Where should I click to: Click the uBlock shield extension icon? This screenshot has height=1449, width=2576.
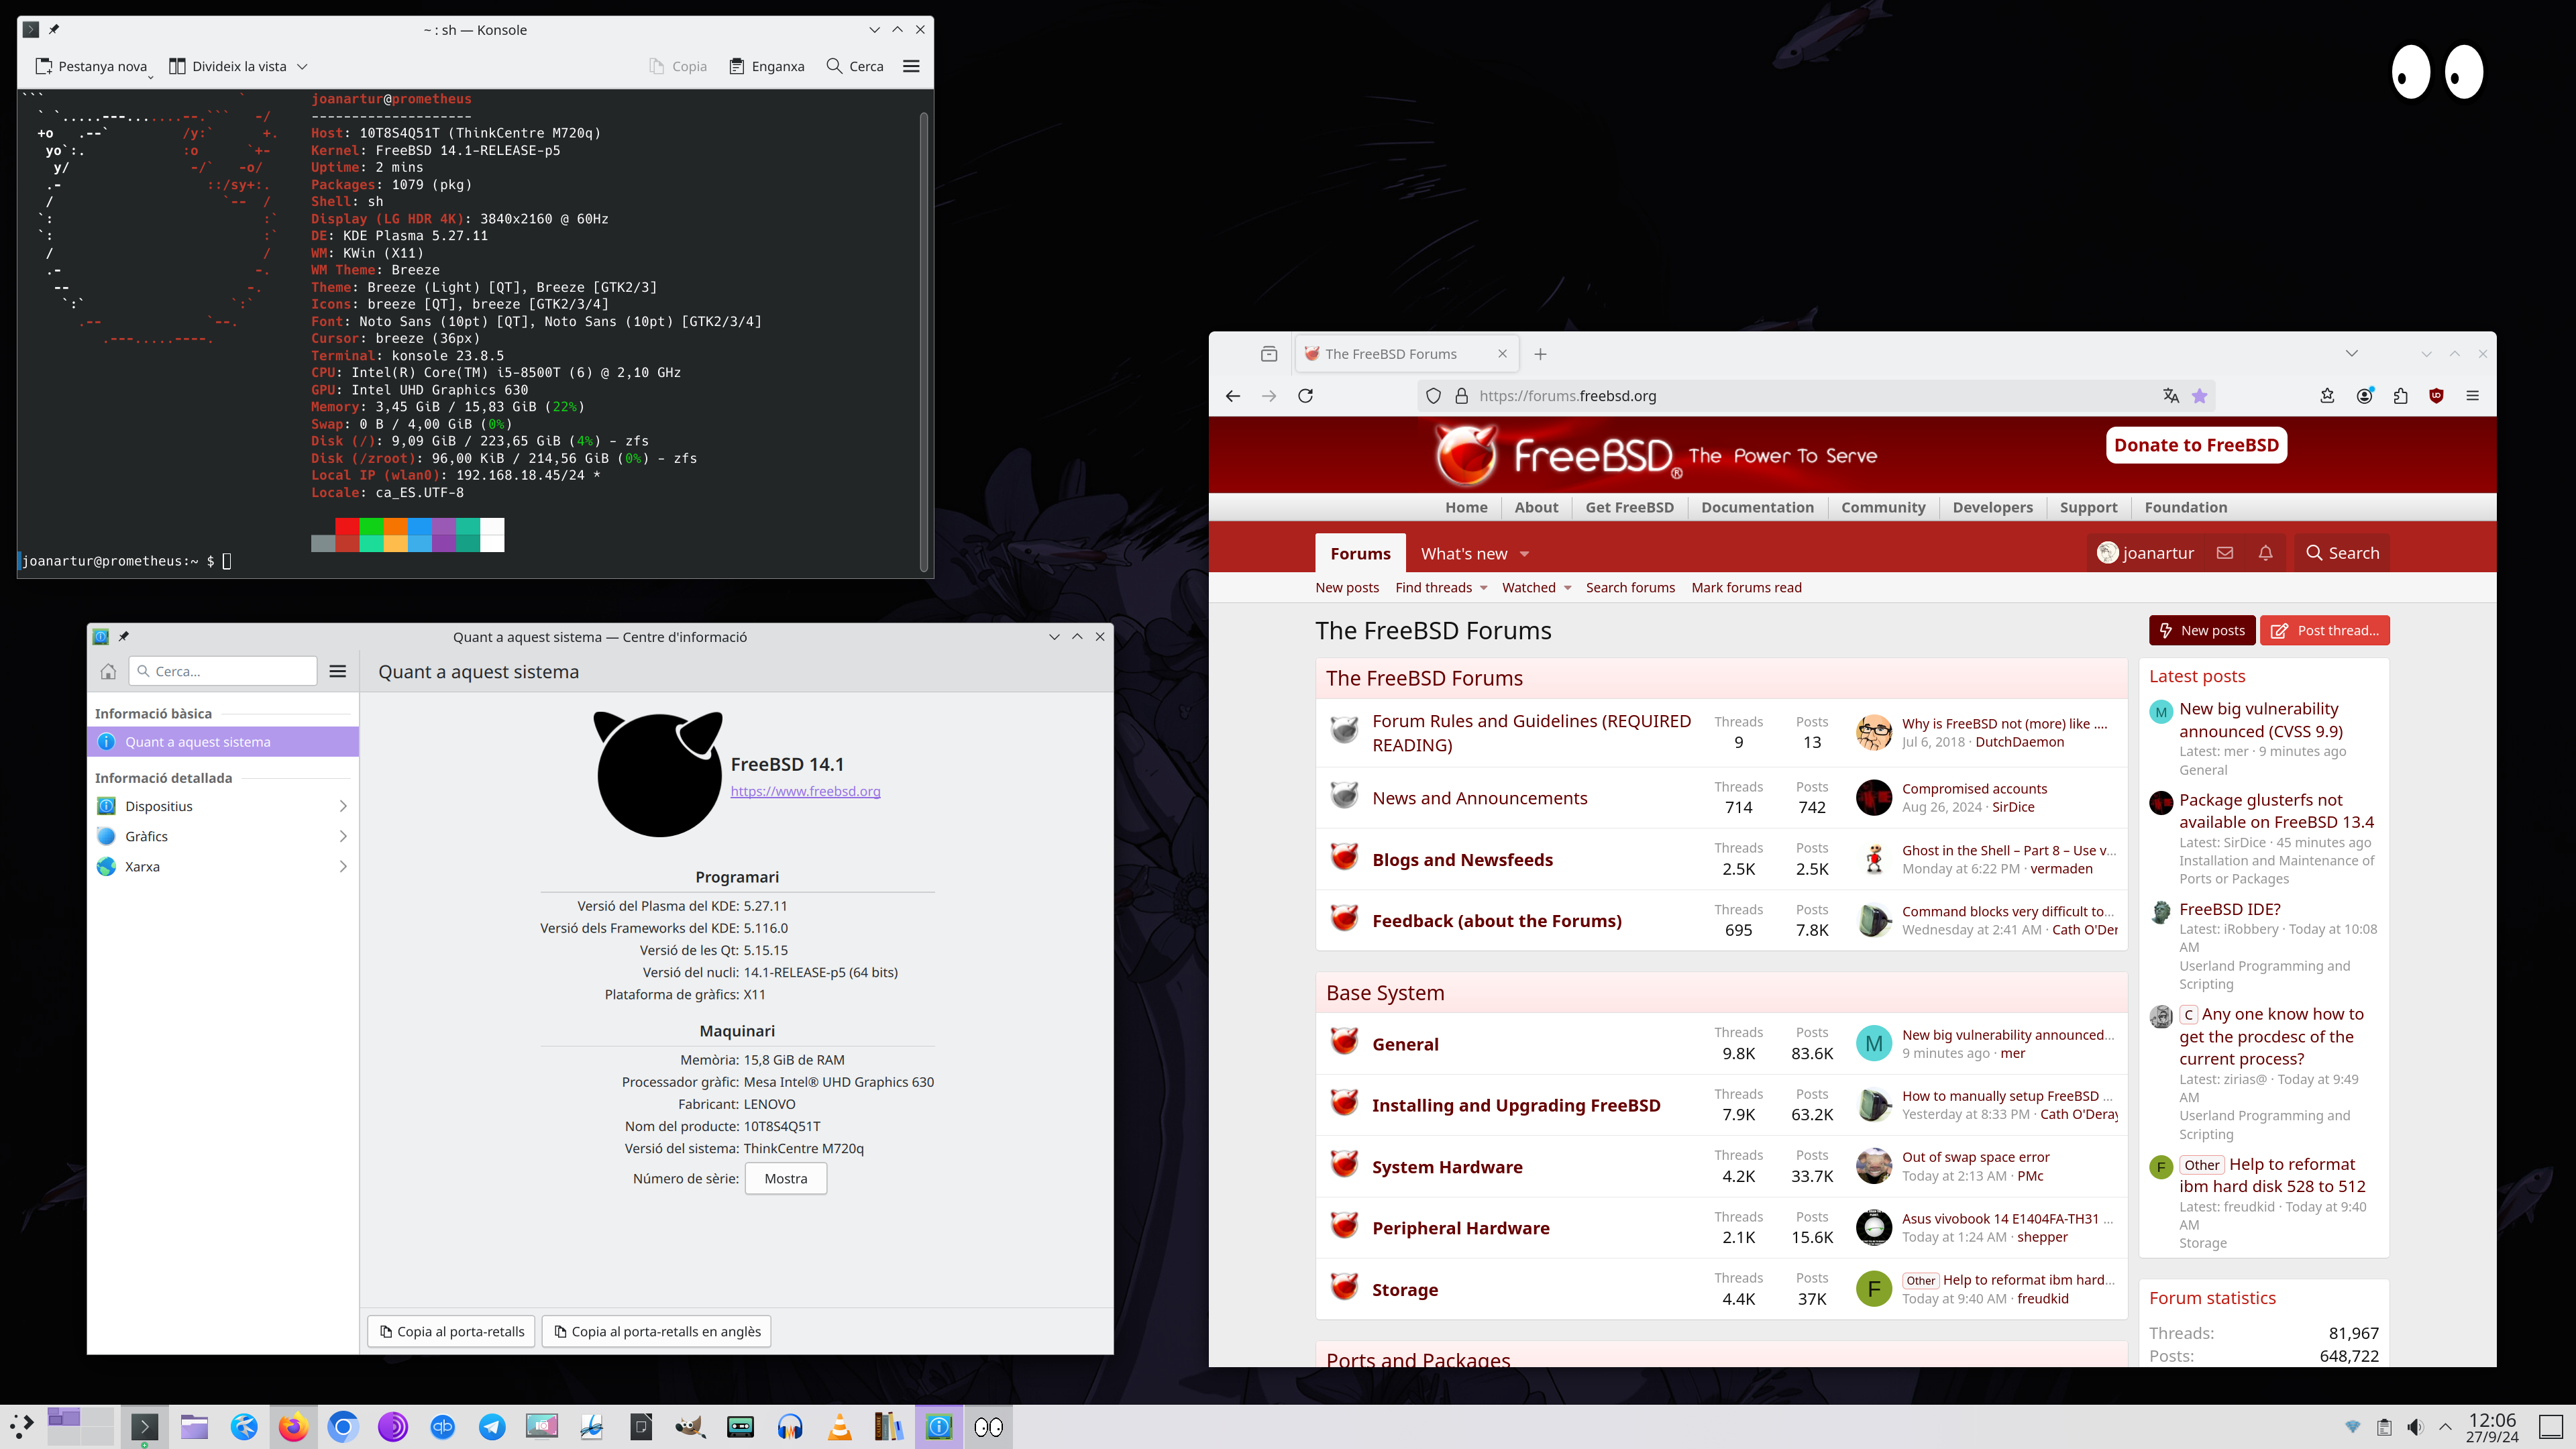[x=2436, y=396]
